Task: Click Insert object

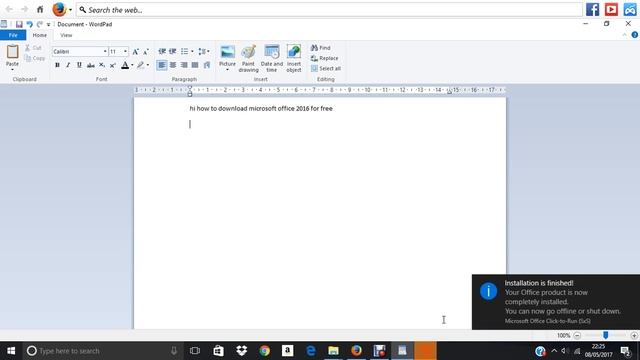Action: [x=293, y=58]
